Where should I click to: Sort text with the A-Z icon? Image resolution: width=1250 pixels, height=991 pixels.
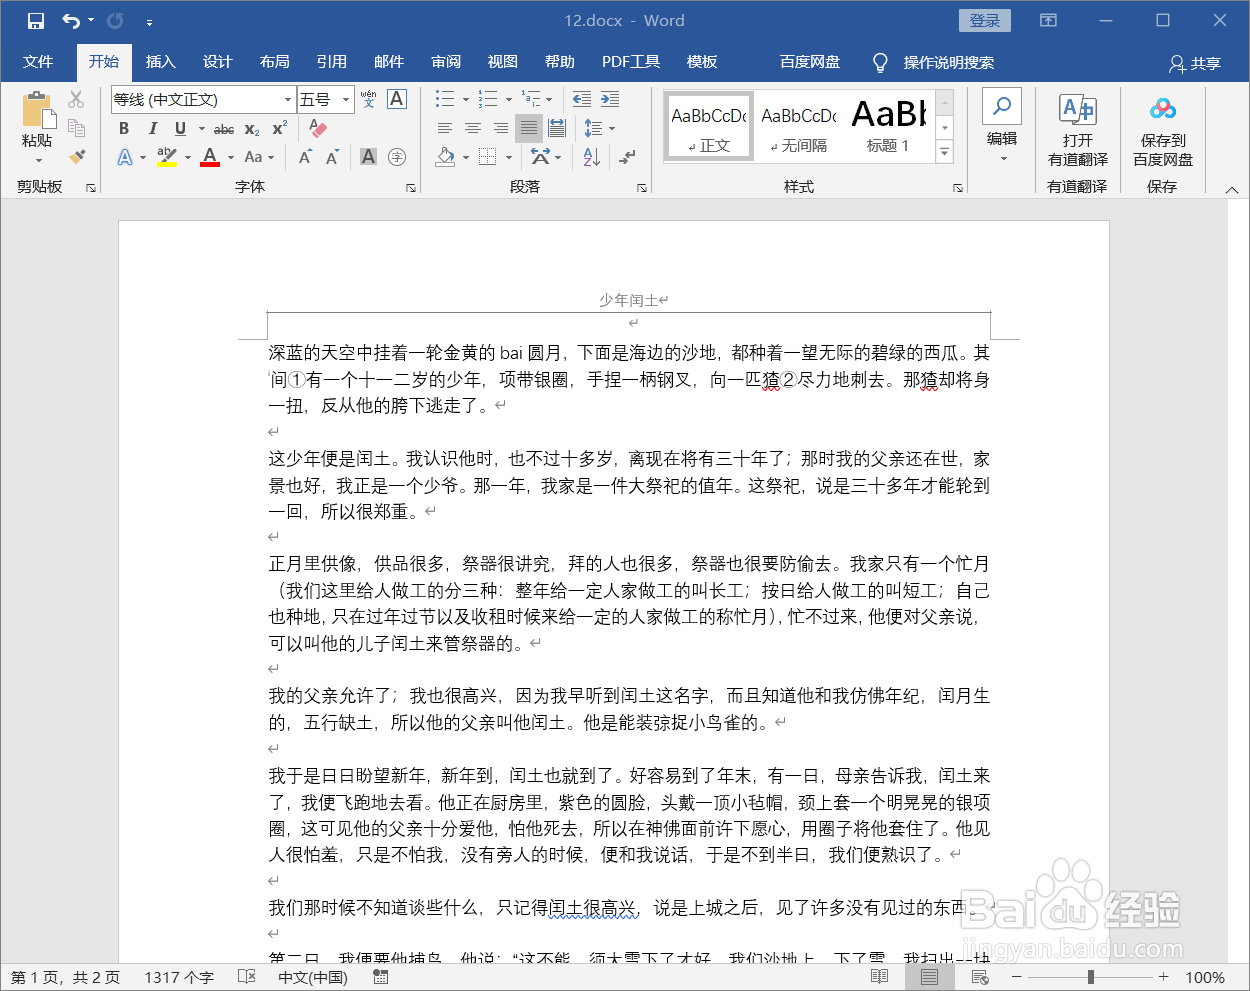[x=591, y=157]
